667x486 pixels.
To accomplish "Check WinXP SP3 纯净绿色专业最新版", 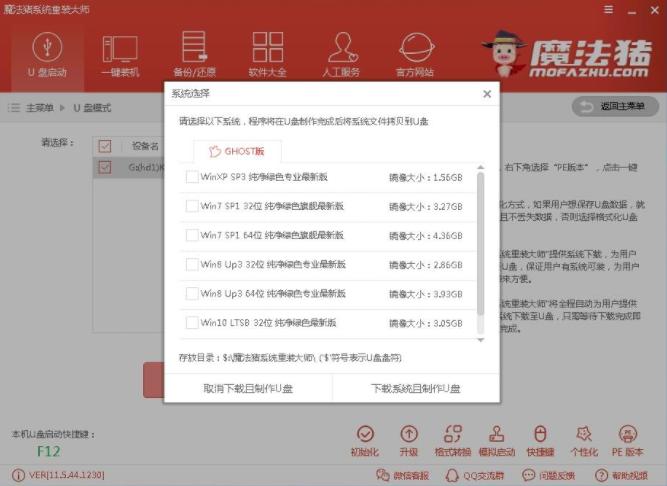I will pos(192,177).
